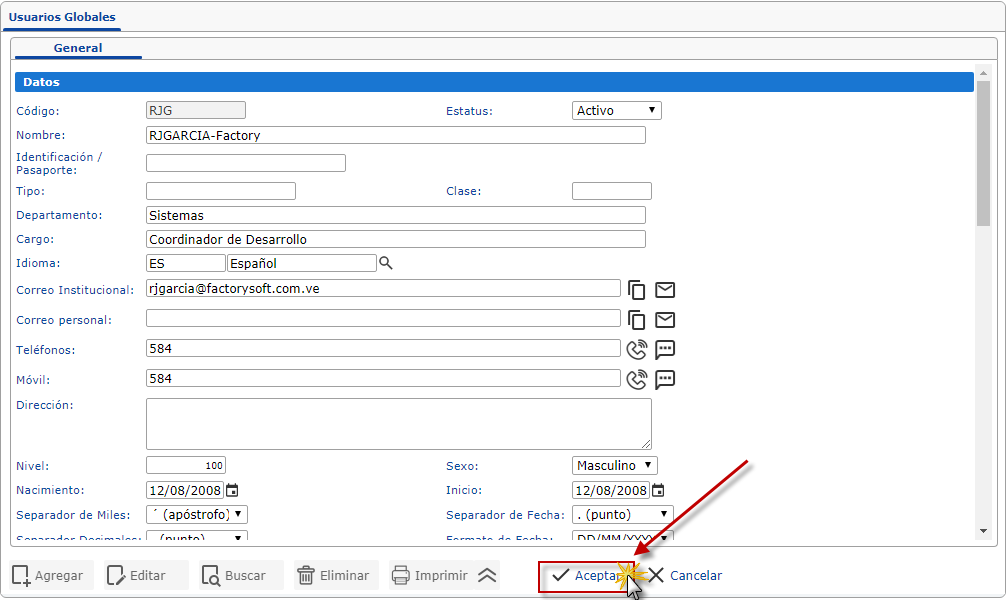Switch to the General tab
Viewport: 1006px width, 600px height.
78,48
